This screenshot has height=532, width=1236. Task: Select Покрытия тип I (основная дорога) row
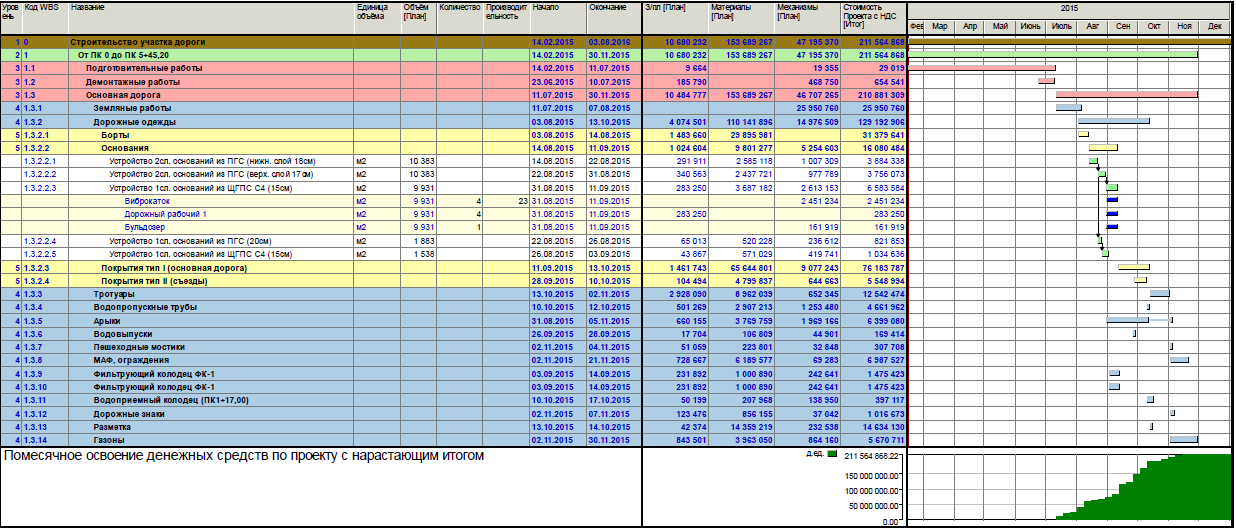tap(454, 268)
